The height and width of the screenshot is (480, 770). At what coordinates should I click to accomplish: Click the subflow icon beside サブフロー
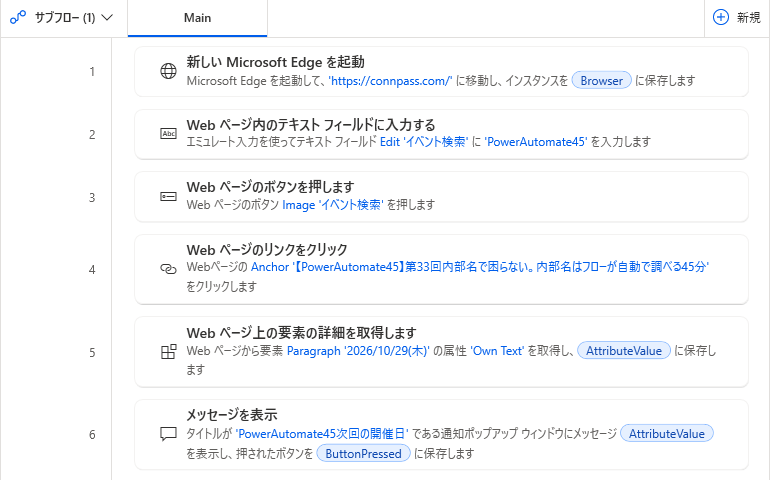(18, 18)
